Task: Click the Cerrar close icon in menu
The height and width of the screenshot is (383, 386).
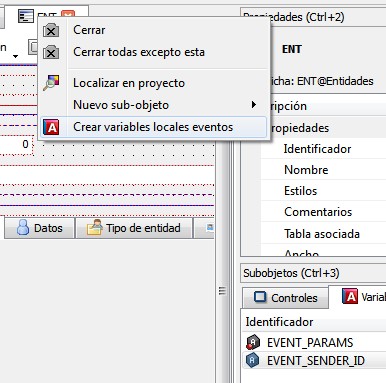Action: point(51,30)
